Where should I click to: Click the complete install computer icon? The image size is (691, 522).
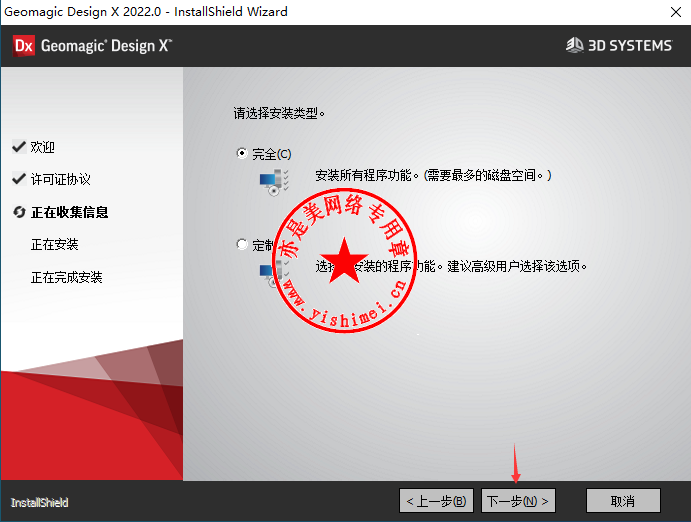click(274, 182)
